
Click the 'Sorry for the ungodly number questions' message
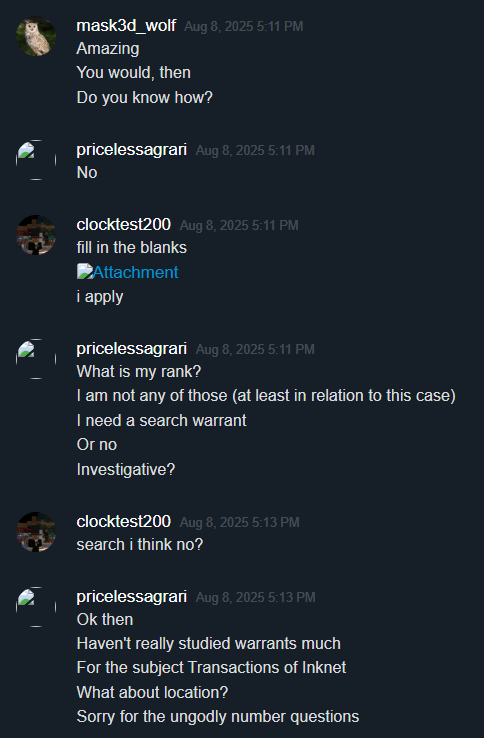[218, 716]
